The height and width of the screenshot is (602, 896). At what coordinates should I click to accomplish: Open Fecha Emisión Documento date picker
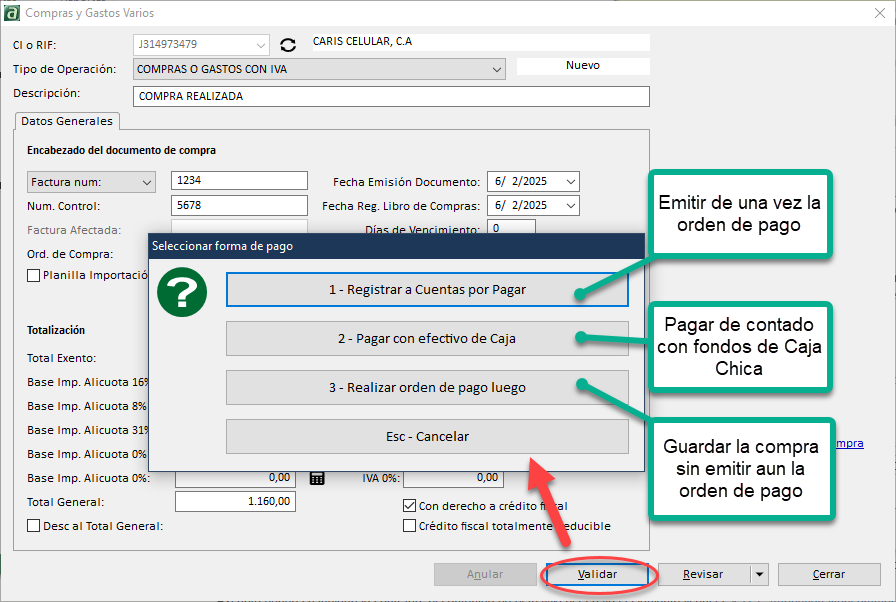coord(570,182)
